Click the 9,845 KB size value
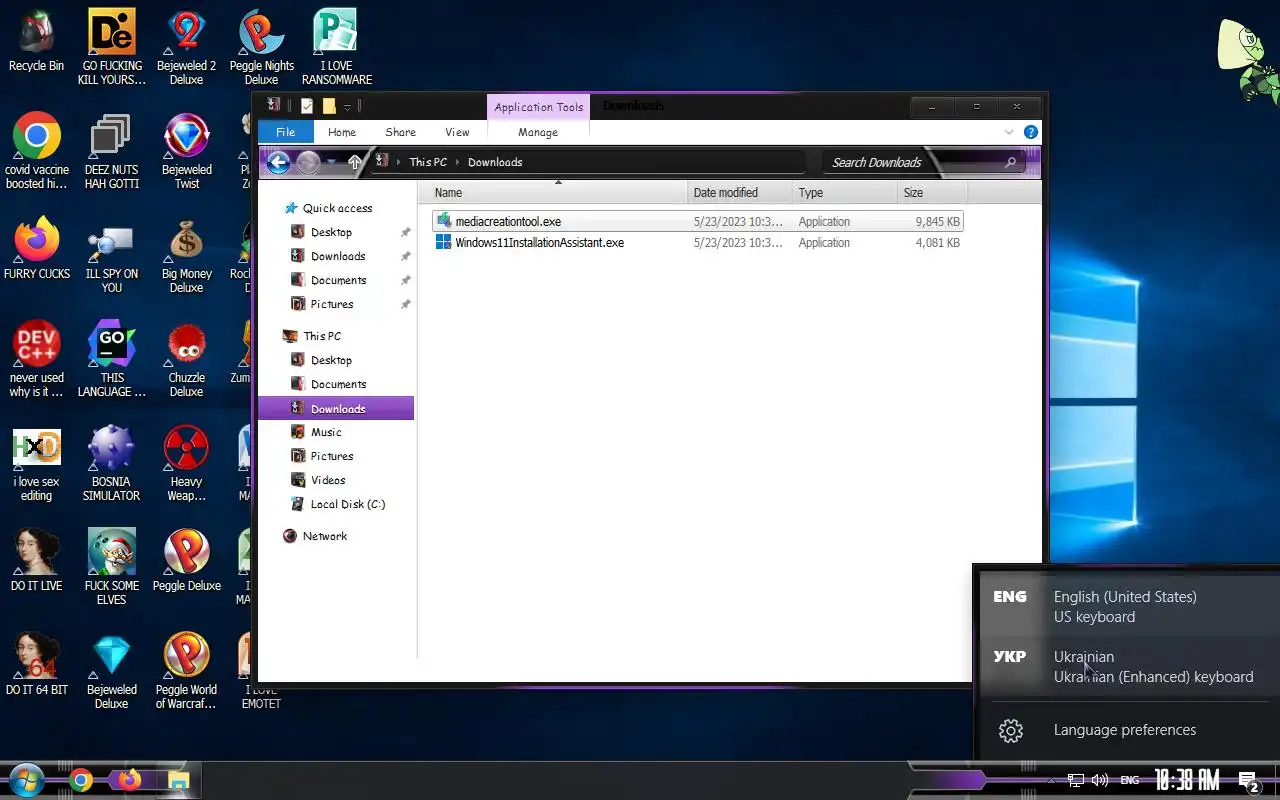1280x800 pixels. (937, 222)
